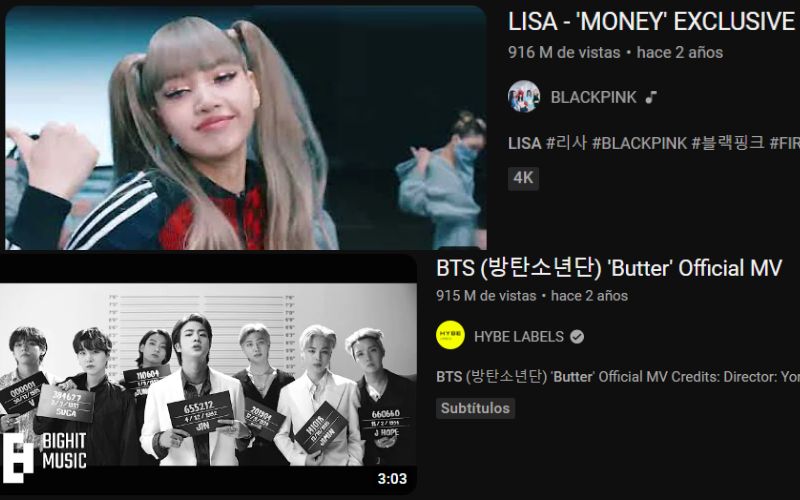
Task: Click the Butter video description snippet
Action: tap(618, 377)
